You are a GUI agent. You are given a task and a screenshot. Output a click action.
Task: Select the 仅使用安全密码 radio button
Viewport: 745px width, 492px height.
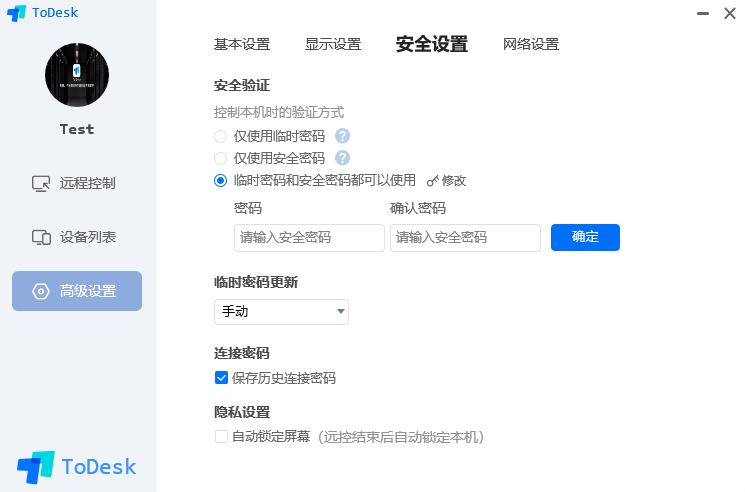(x=220, y=158)
